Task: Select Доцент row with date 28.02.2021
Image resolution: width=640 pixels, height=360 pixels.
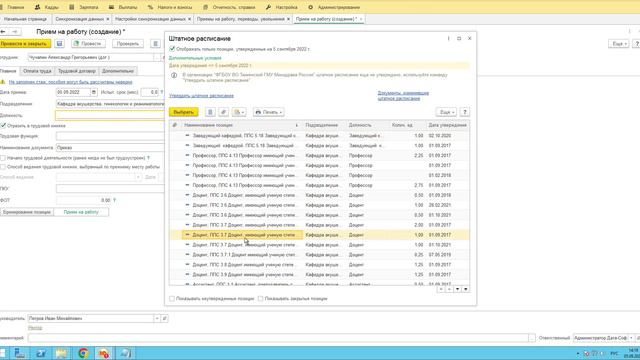Action: [320, 205]
